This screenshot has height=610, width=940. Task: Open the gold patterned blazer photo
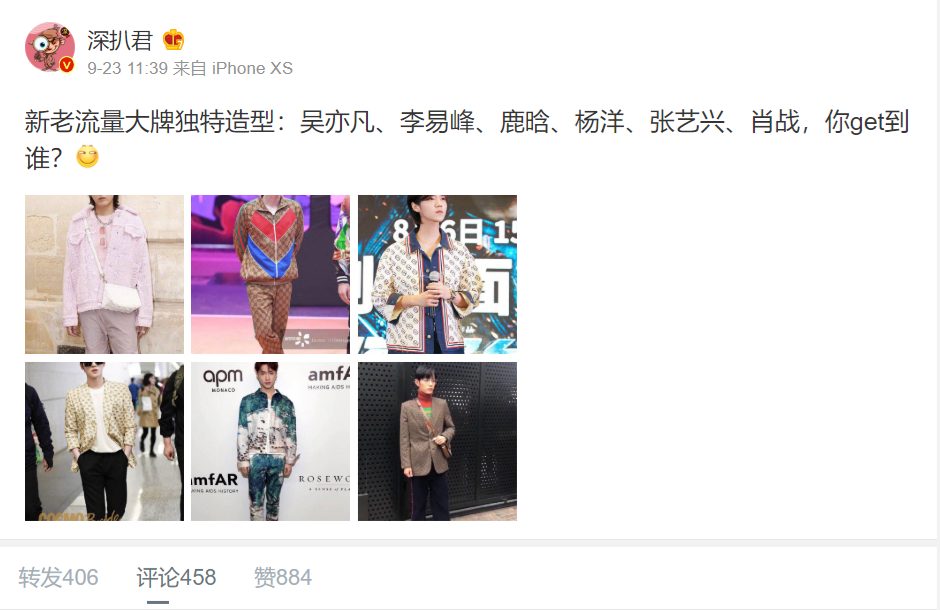point(104,442)
